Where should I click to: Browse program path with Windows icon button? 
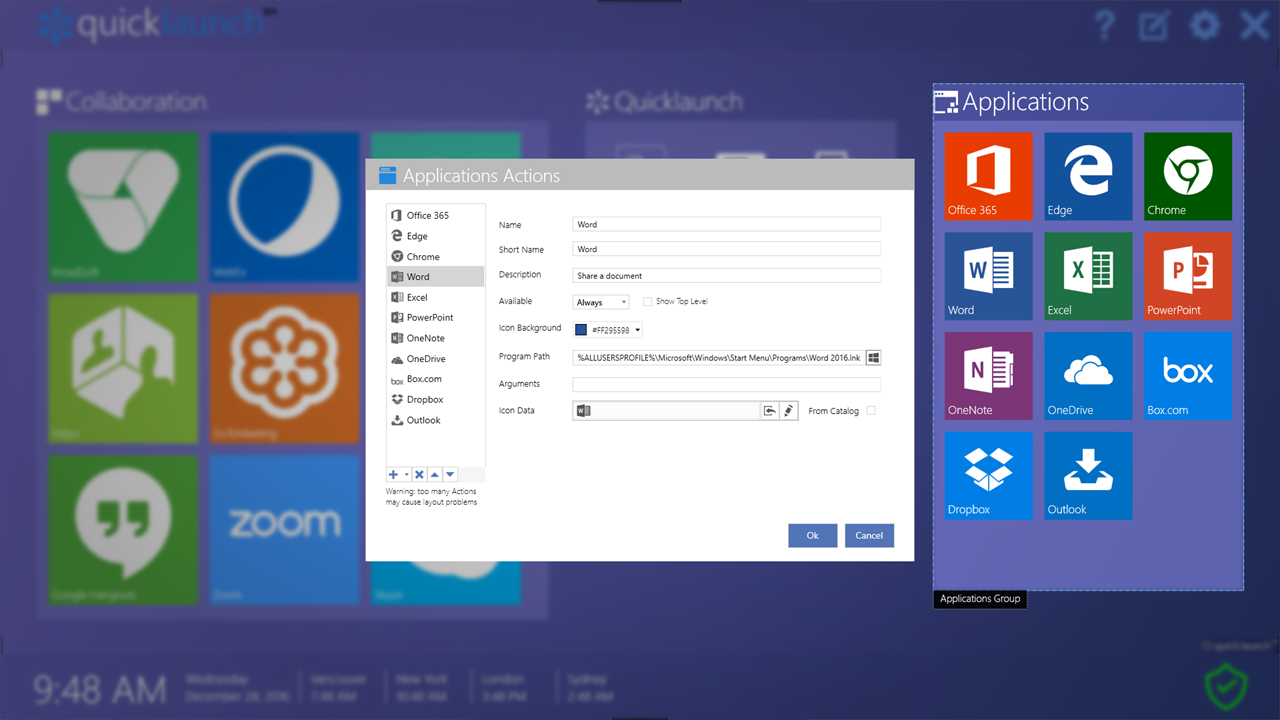873,357
